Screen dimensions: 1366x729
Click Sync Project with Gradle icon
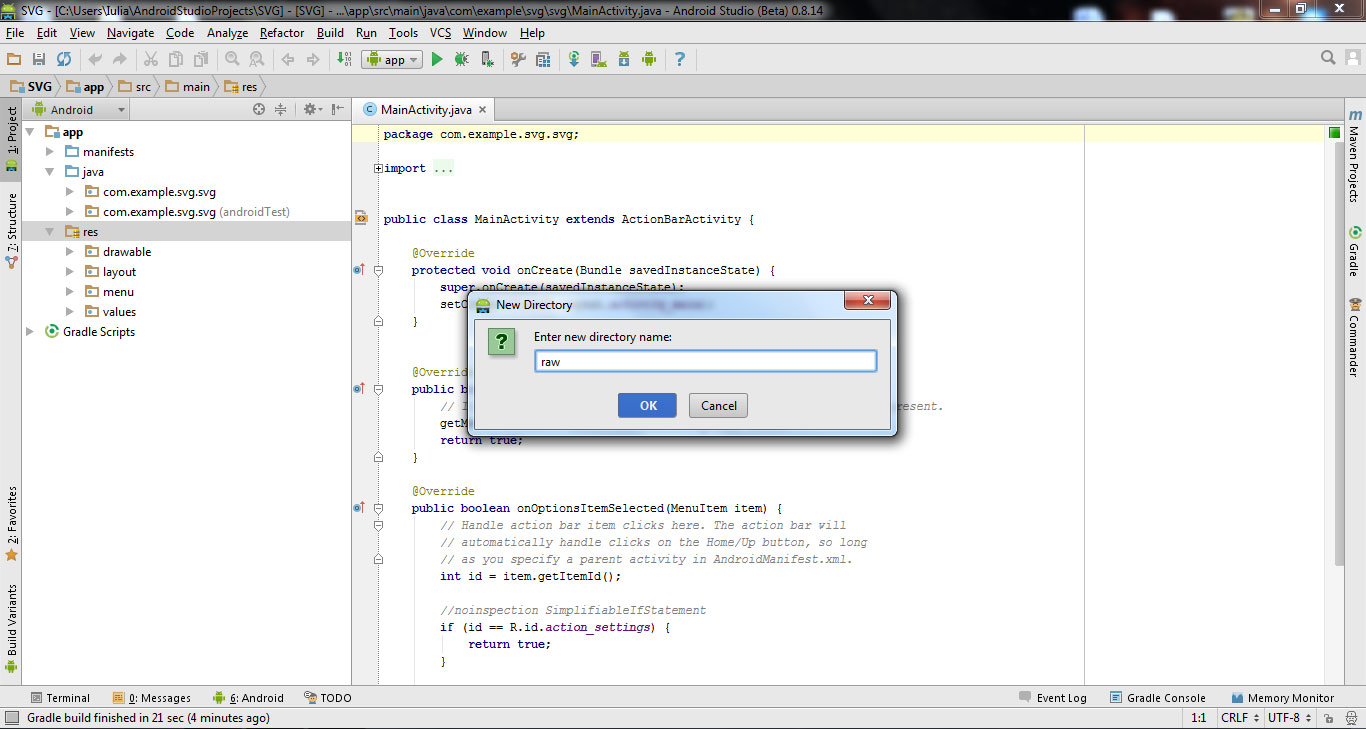[574, 60]
